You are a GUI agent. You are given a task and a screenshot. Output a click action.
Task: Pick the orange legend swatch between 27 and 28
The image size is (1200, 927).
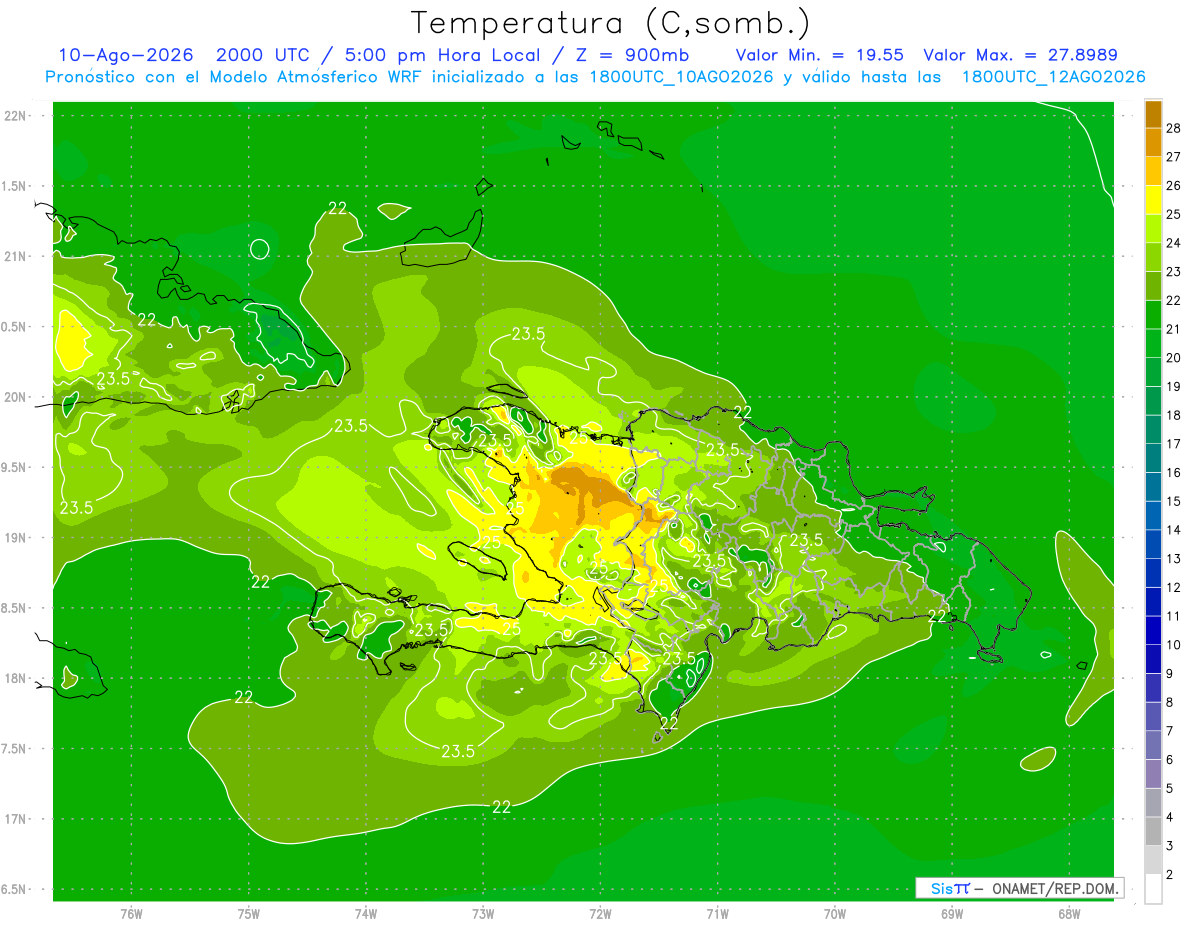click(1153, 142)
